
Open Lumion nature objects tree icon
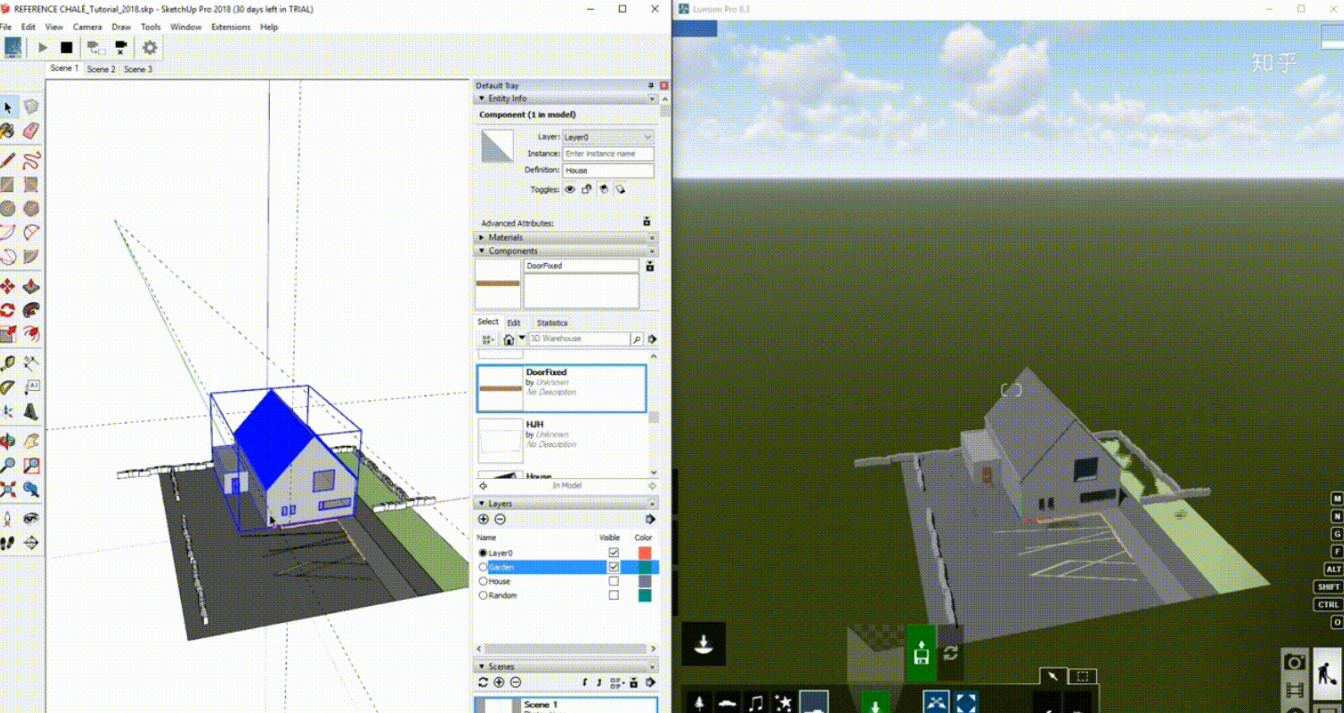[699, 703]
